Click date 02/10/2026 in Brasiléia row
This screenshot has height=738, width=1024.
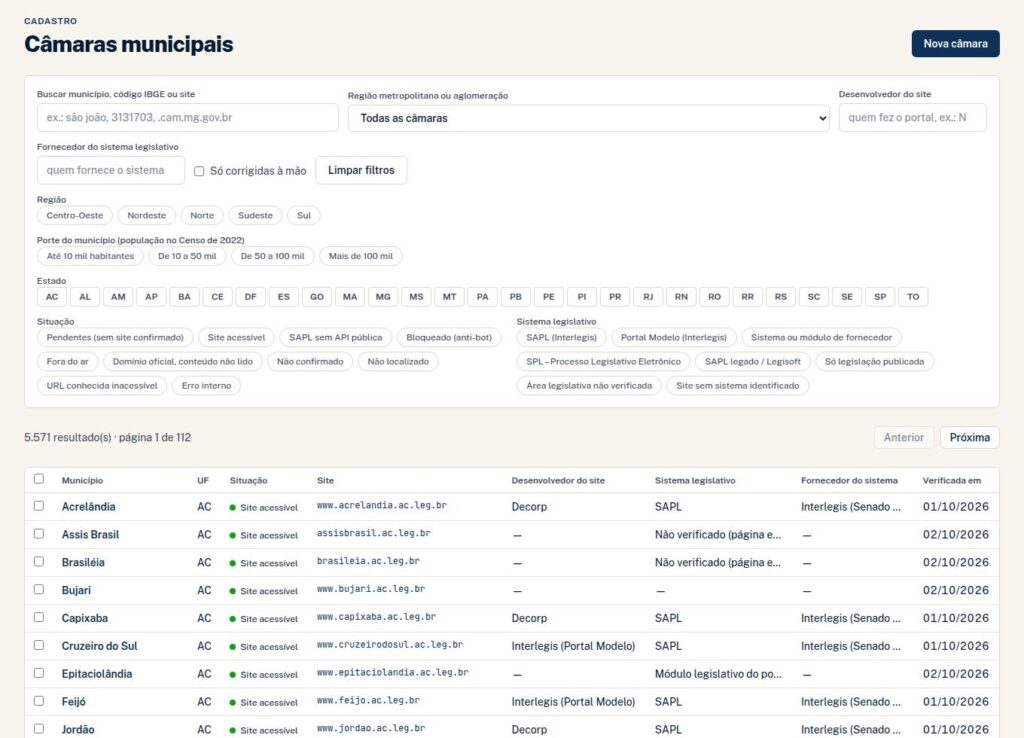pyautogui.click(x=955, y=562)
